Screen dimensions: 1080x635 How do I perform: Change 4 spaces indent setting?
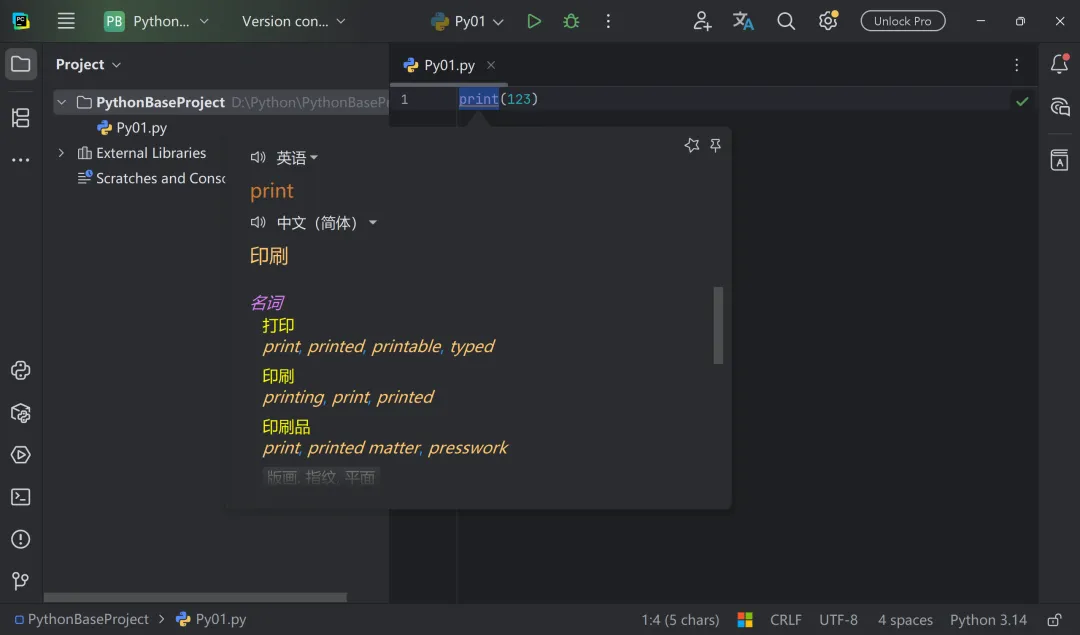tap(905, 620)
